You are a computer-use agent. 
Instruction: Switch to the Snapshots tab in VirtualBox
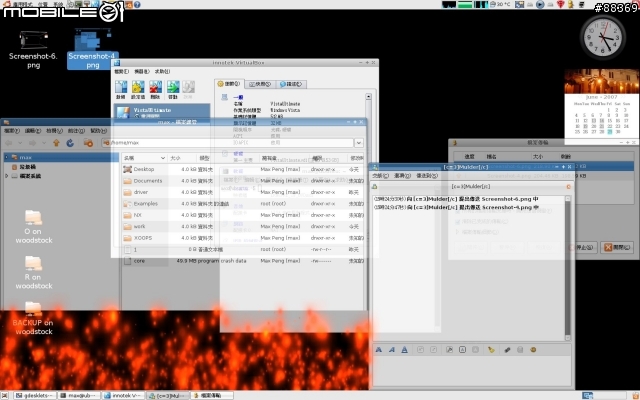(260, 84)
